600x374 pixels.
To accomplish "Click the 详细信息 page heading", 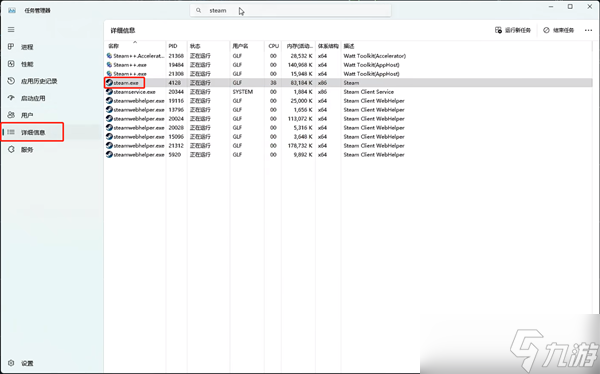I will (123, 30).
